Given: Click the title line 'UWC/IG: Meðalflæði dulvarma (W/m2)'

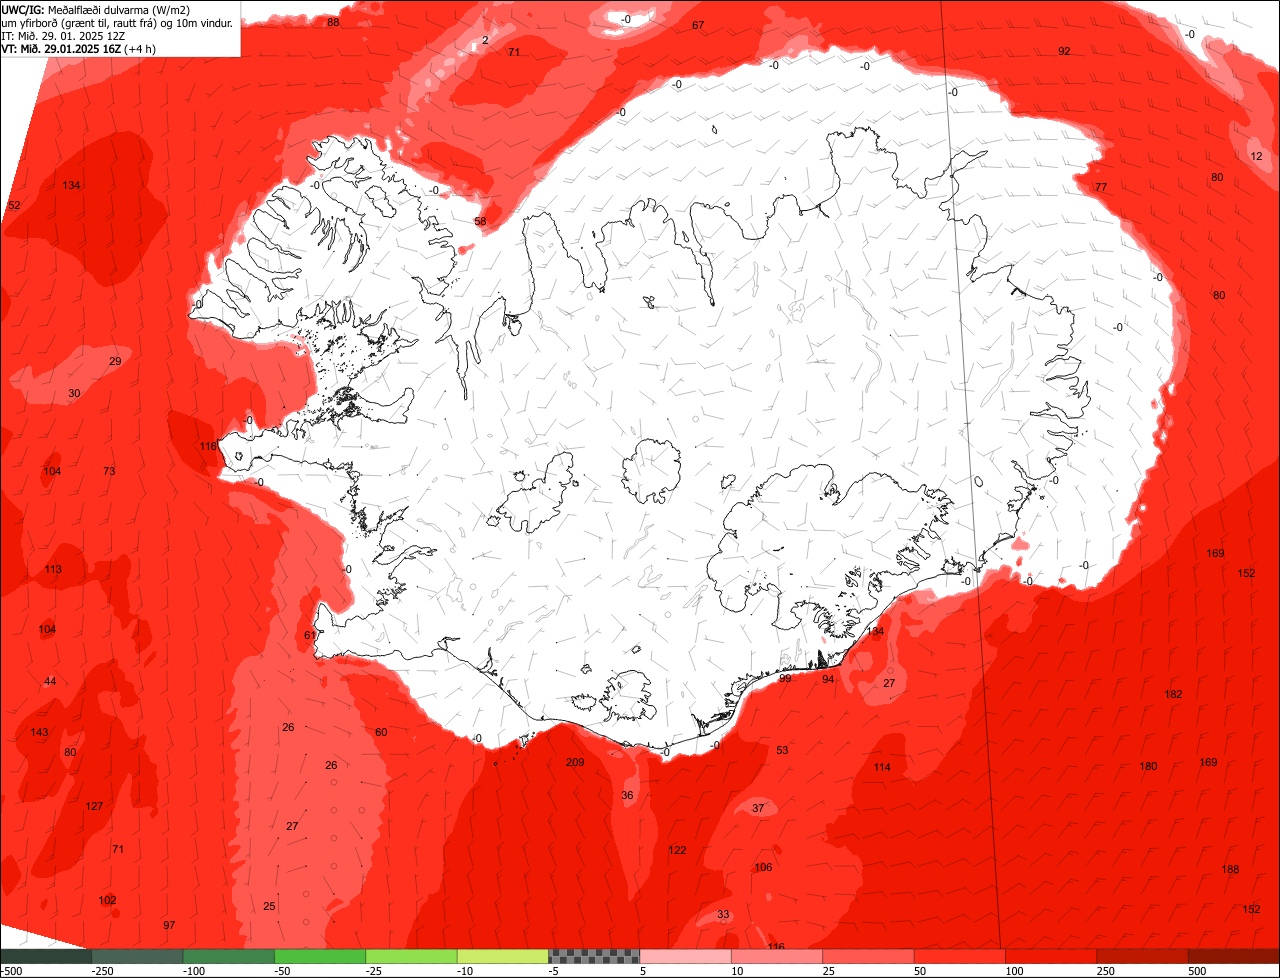Looking at the screenshot, I should (x=96, y=10).
